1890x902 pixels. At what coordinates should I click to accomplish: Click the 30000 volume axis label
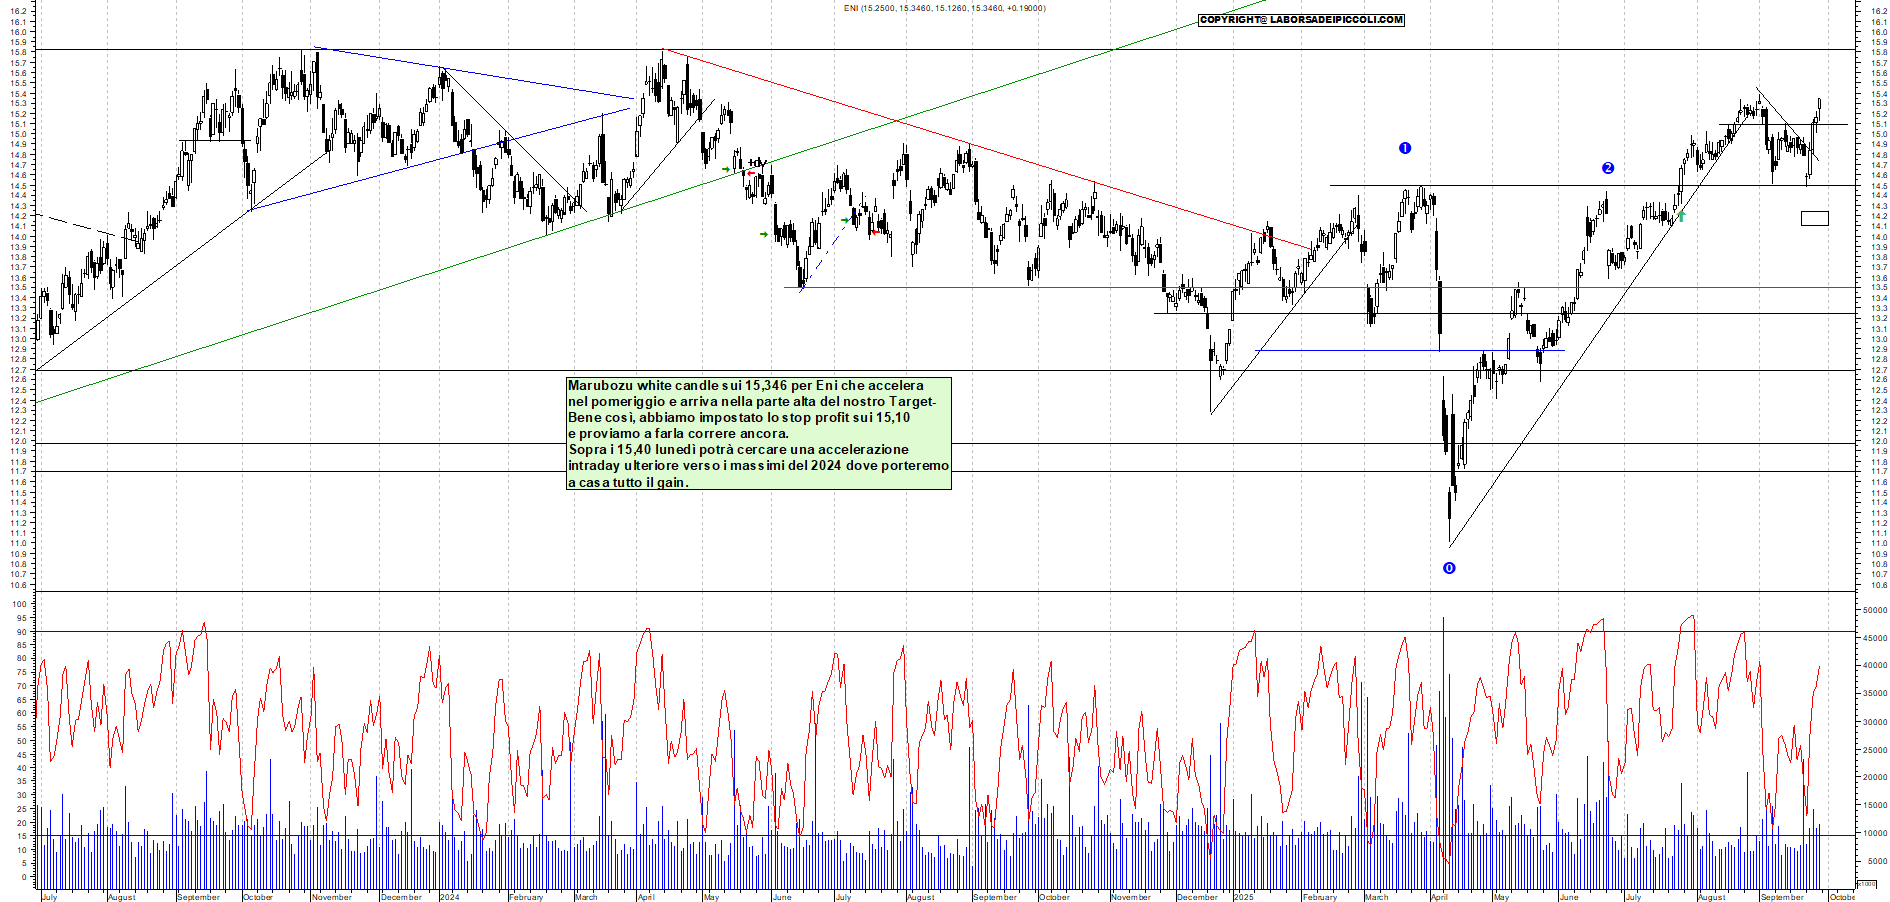tap(1875, 721)
